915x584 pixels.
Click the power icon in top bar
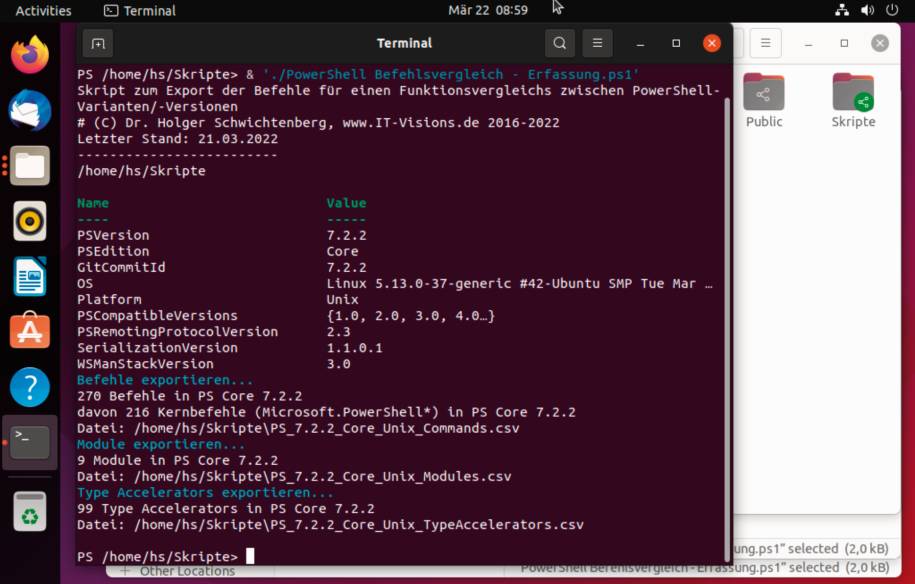tap(892, 10)
